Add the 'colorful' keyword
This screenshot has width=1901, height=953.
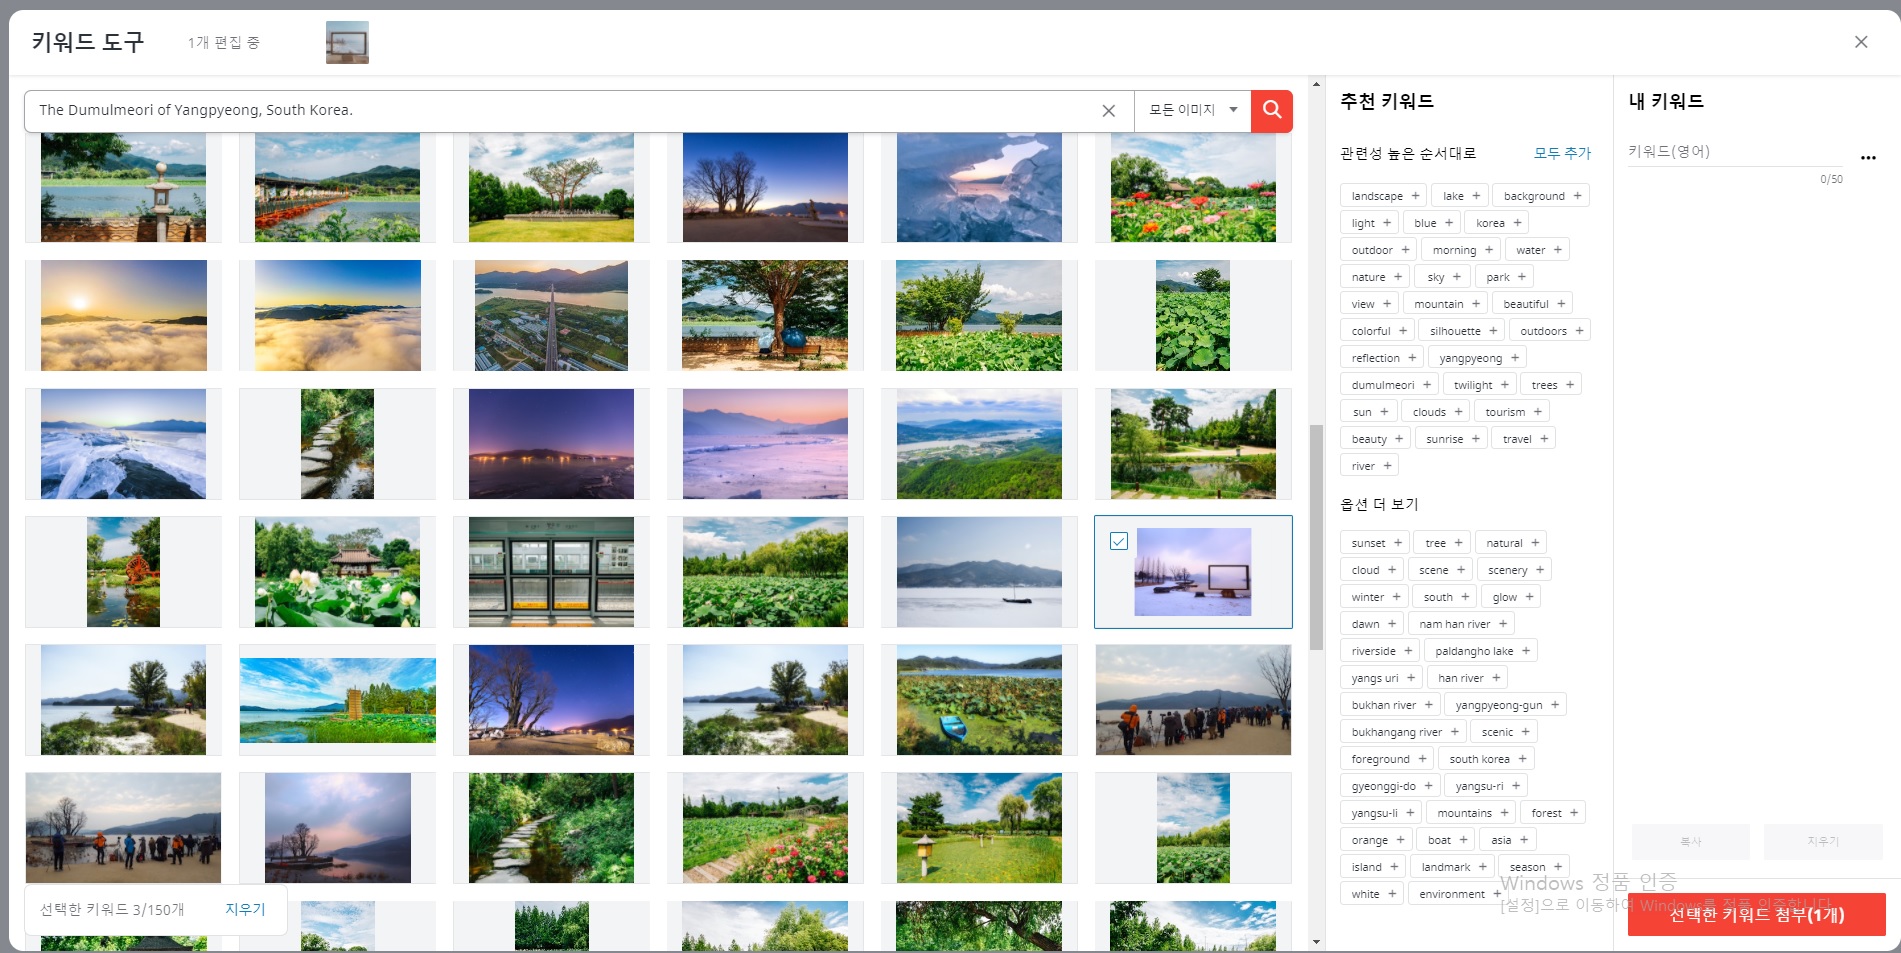pos(1378,331)
